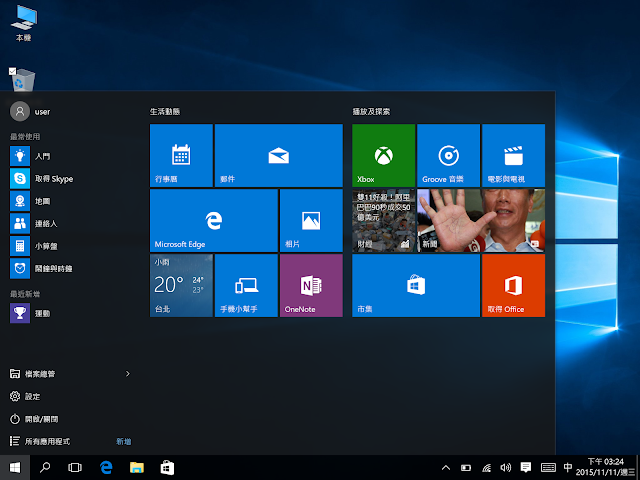Launch Edge from the taskbar

click(106, 467)
